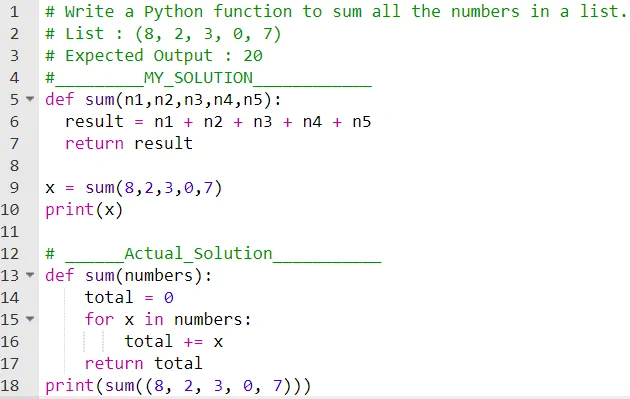Click the 'for x in numbers:' loop line
The image size is (630, 399).
pyautogui.click(x=168, y=320)
